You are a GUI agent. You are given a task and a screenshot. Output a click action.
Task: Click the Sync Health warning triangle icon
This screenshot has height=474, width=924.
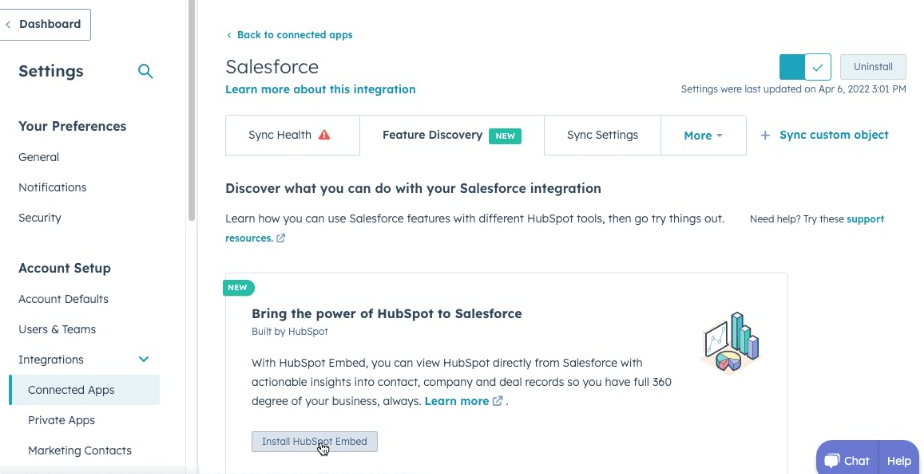pos(324,135)
